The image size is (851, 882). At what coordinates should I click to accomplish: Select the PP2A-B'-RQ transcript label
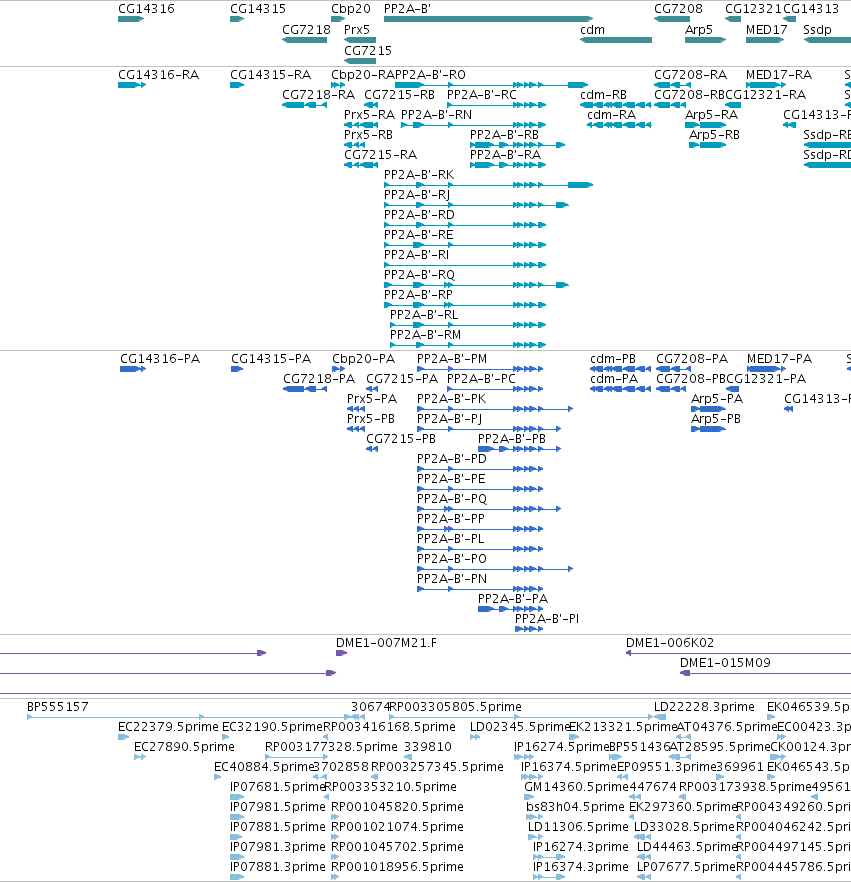pyautogui.click(x=420, y=275)
